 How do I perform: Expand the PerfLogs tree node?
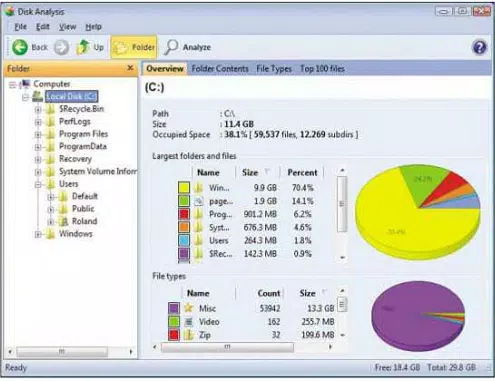pyautogui.click(x=38, y=122)
